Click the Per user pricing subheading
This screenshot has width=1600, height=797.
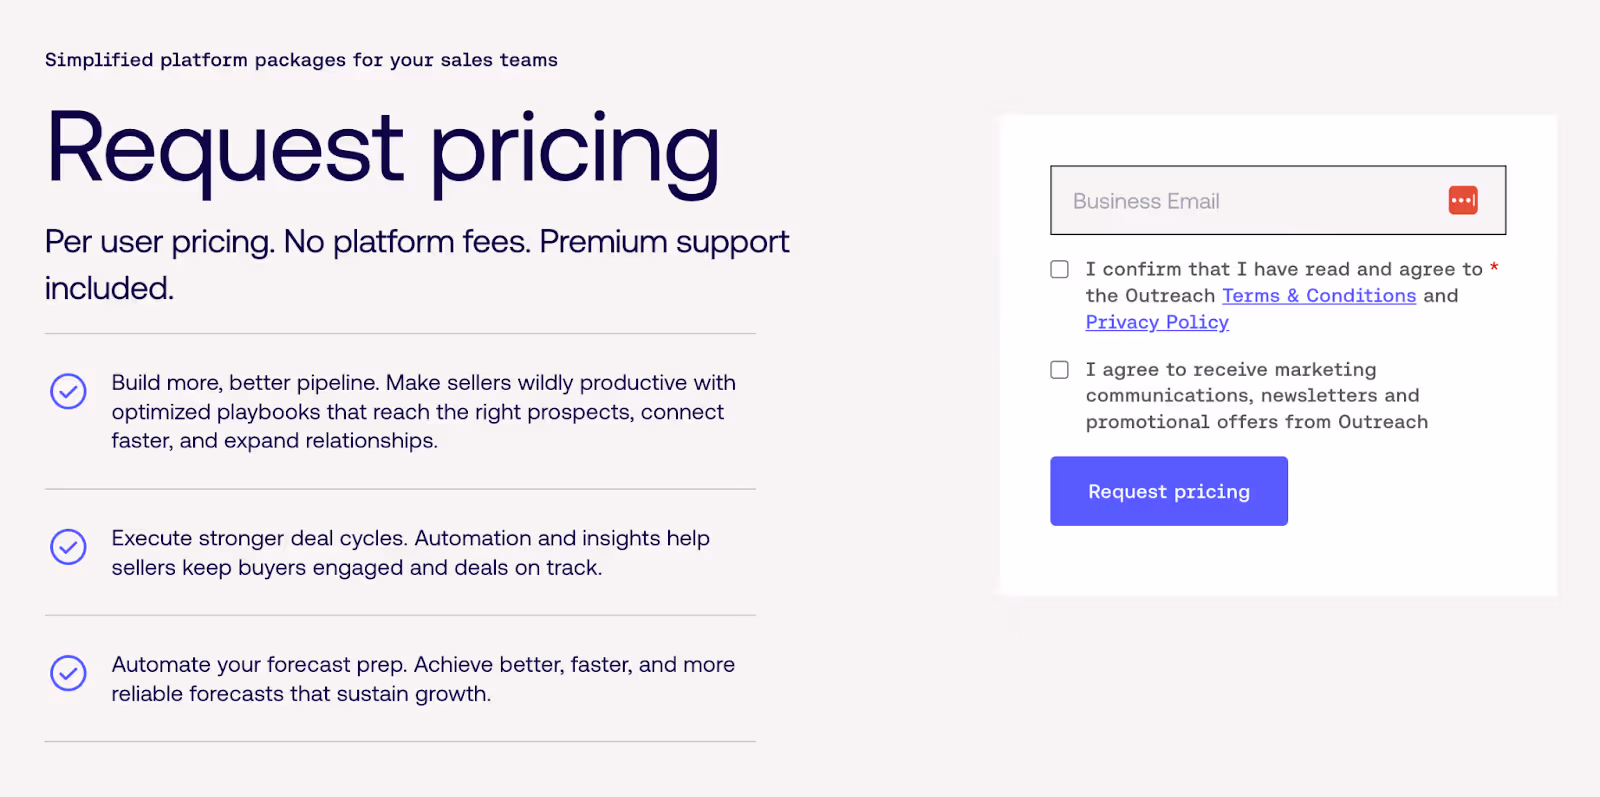416,243
